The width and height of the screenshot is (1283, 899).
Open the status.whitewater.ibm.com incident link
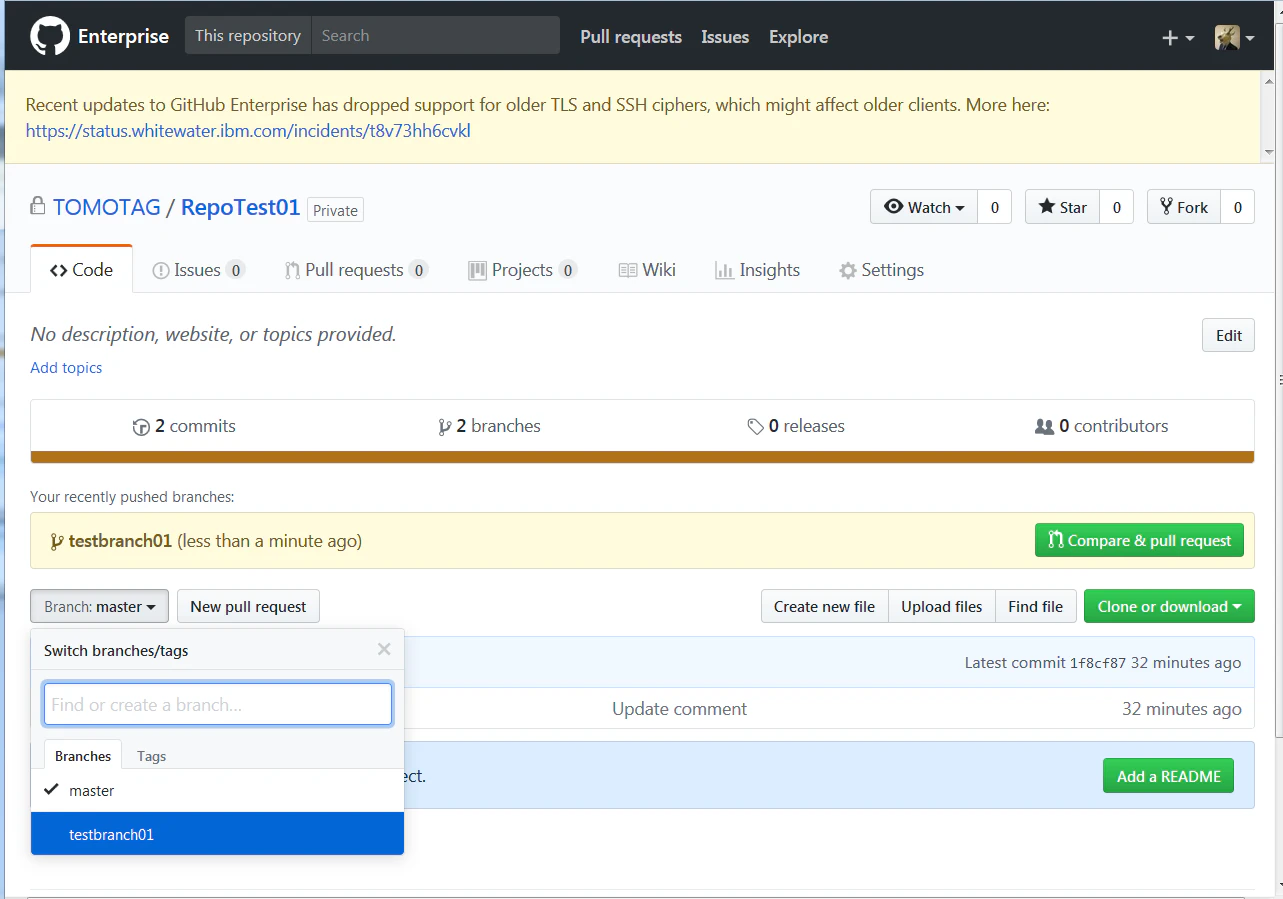tap(248, 131)
